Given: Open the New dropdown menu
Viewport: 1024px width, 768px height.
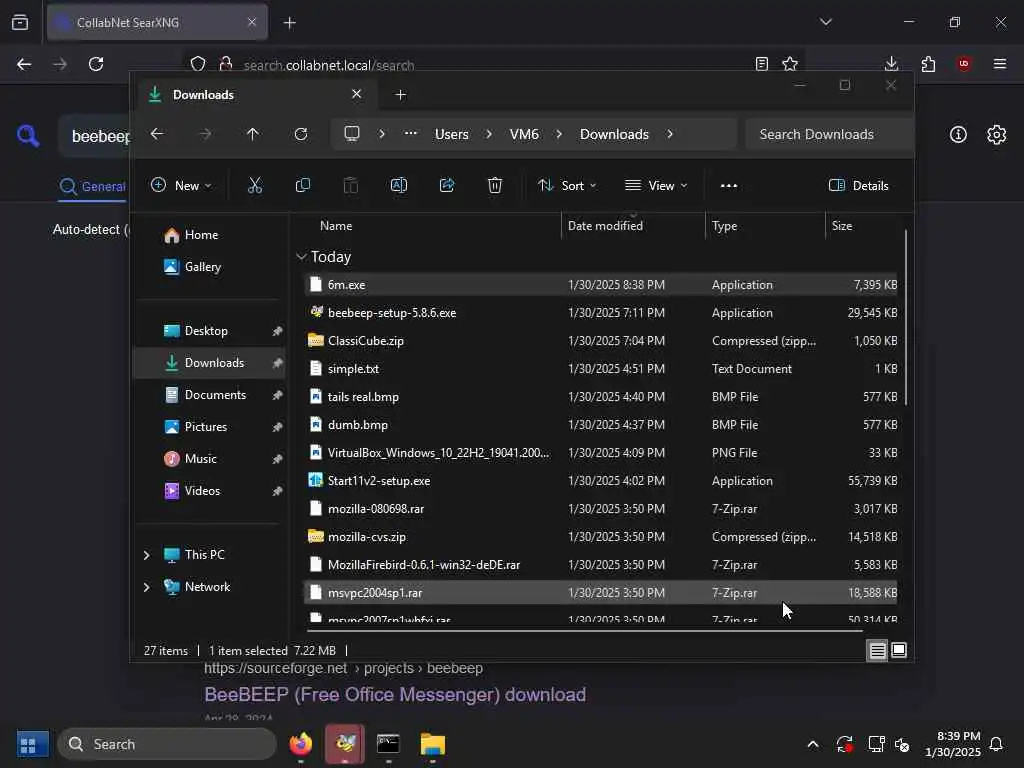Looking at the screenshot, I should coord(181,185).
